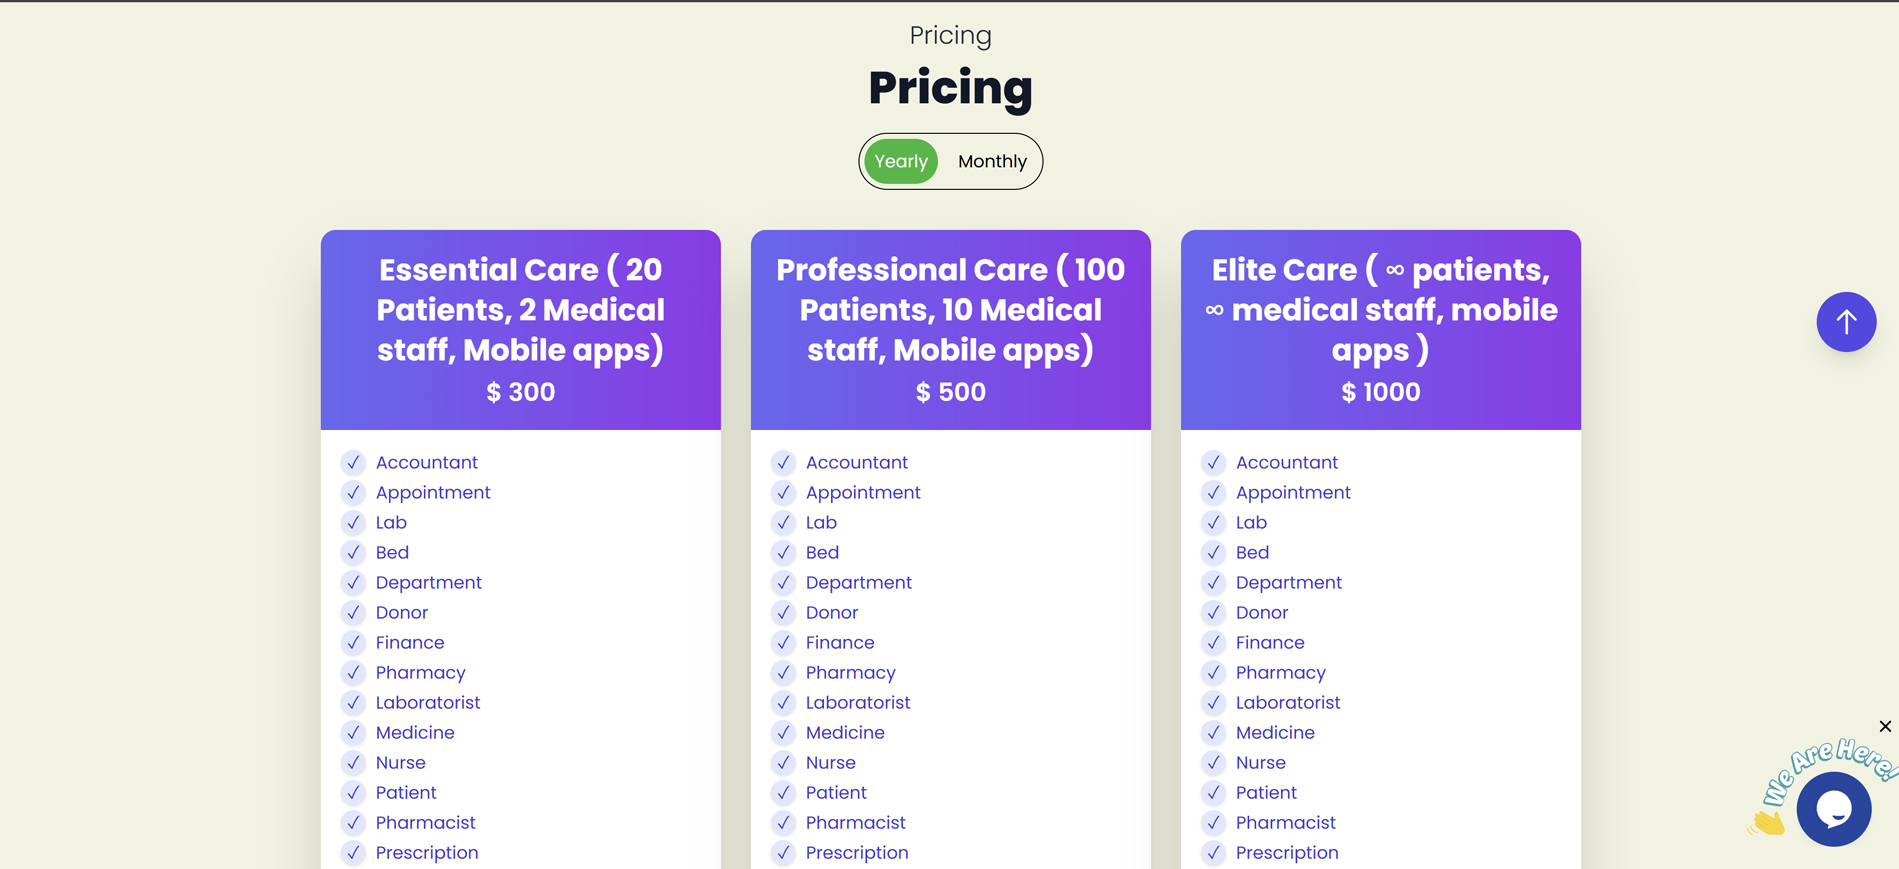The height and width of the screenshot is (869, 1899).
Task: Click Appointment feature in Essential Care list
Action: (x=433, y=492)
